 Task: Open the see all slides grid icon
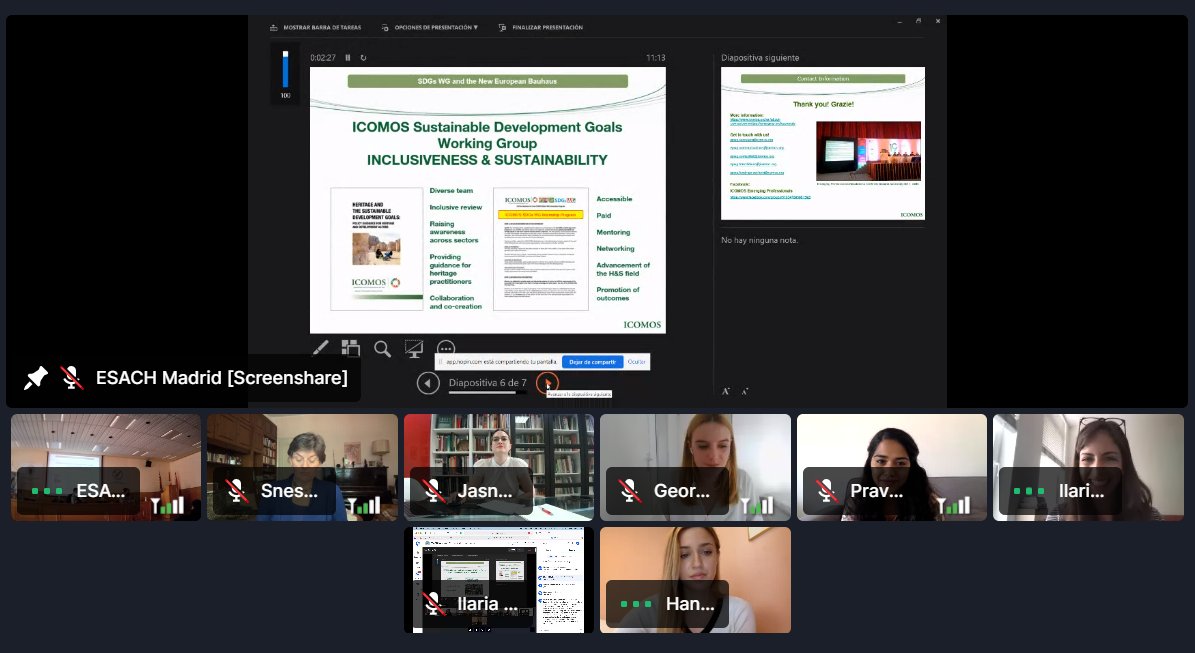[x=351, y=348]
